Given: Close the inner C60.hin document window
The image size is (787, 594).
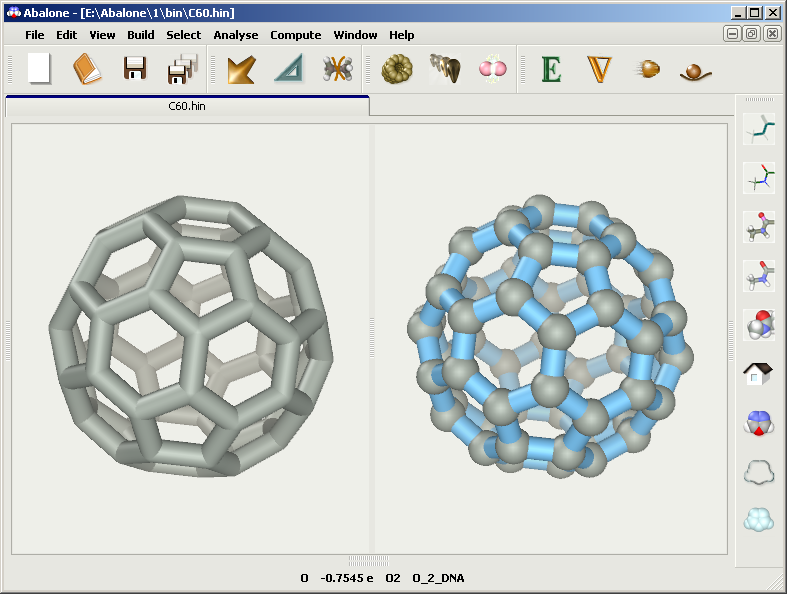Looking at the screenshot, I should click(x=772, y=34).
